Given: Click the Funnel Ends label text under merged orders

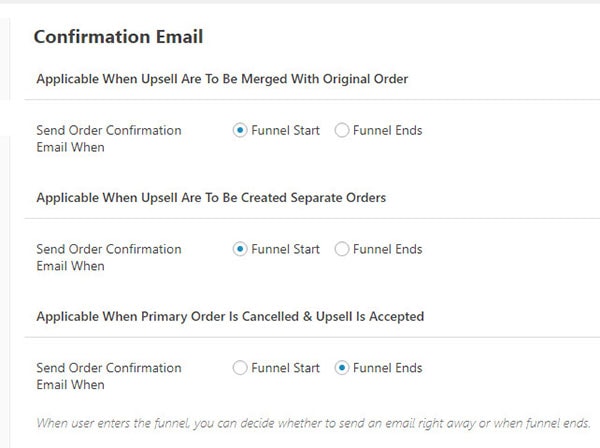Looking at the screenshot, I should click(387, 131).
